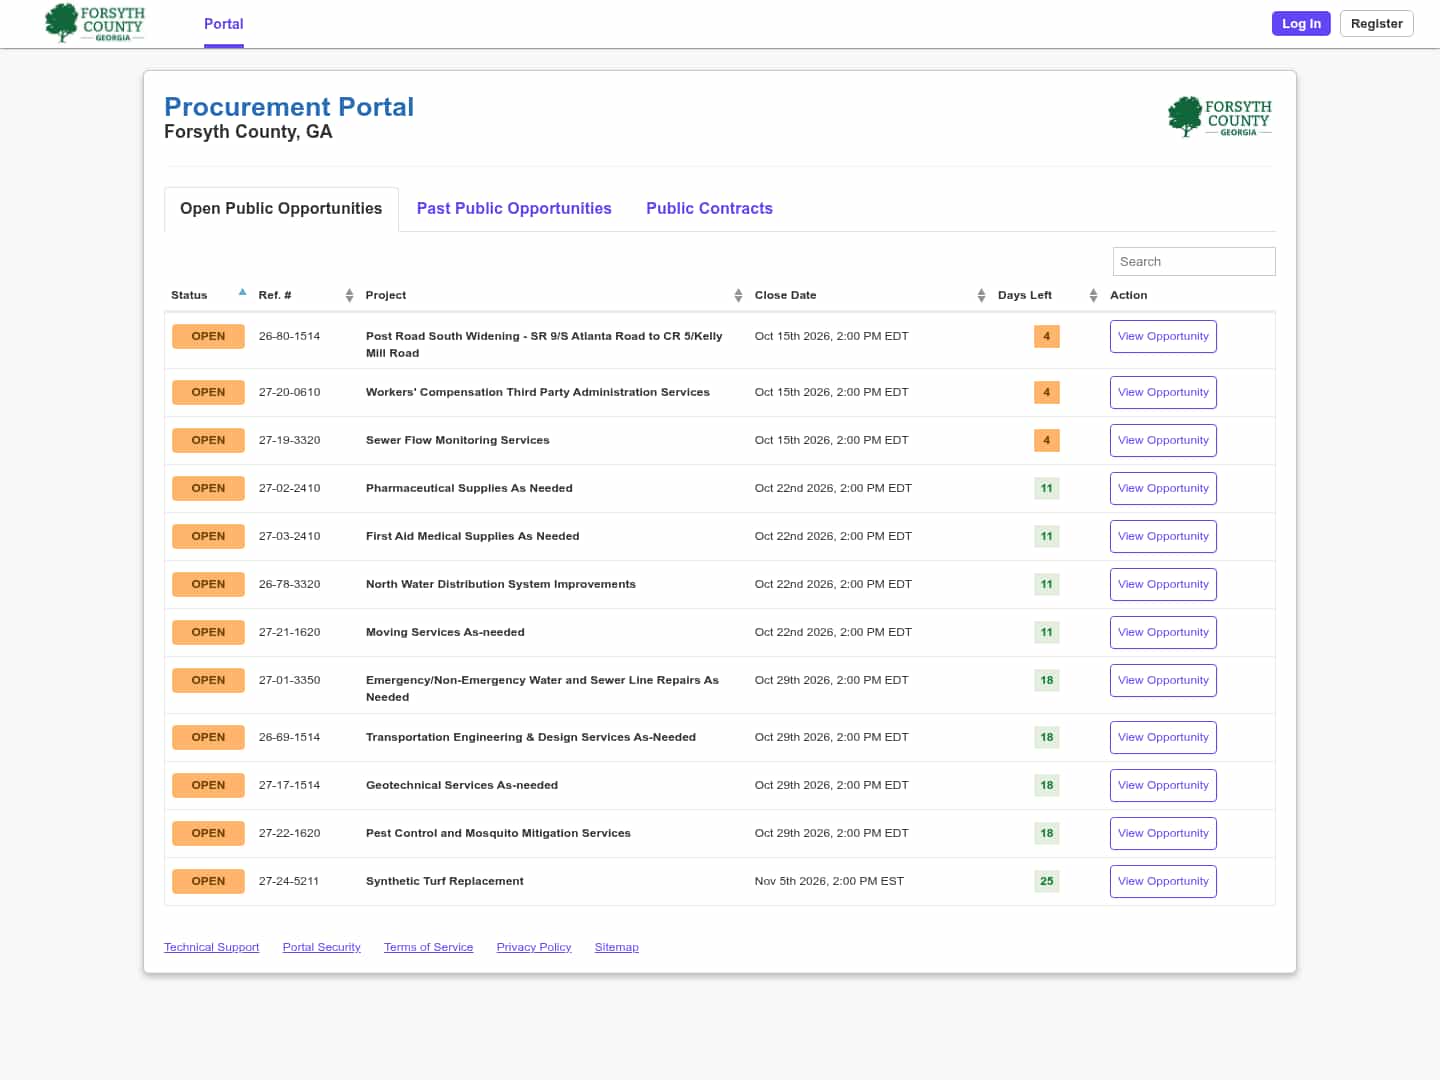Viewport: 1440px width, 1080px height.
Task: View opportunity for Sewer Flow Monitoring Services
Action: coord(1163,441)
